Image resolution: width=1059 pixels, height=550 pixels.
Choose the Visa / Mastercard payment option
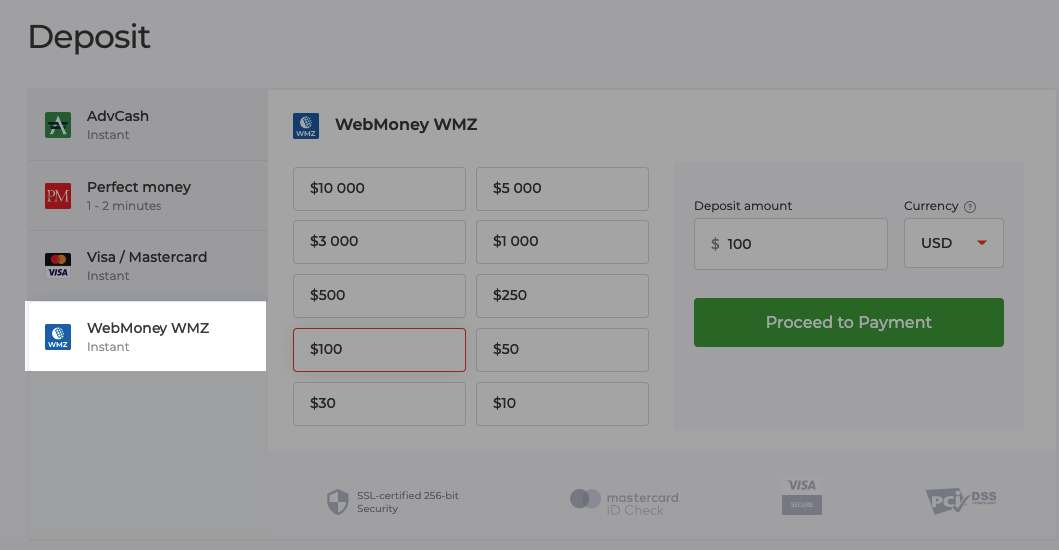point(146,266)
